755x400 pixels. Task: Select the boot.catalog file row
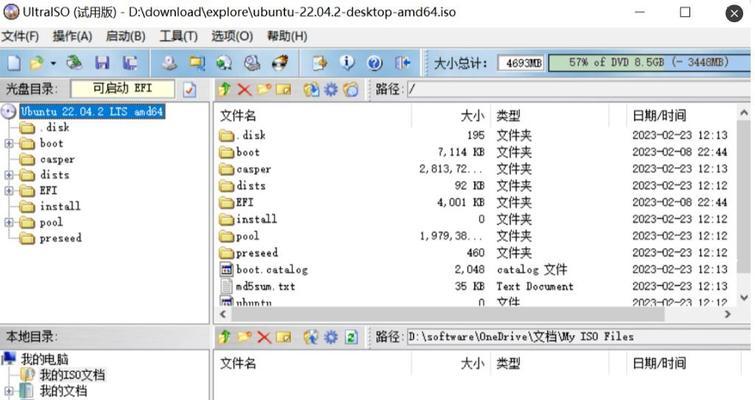[x=474, y=270]
